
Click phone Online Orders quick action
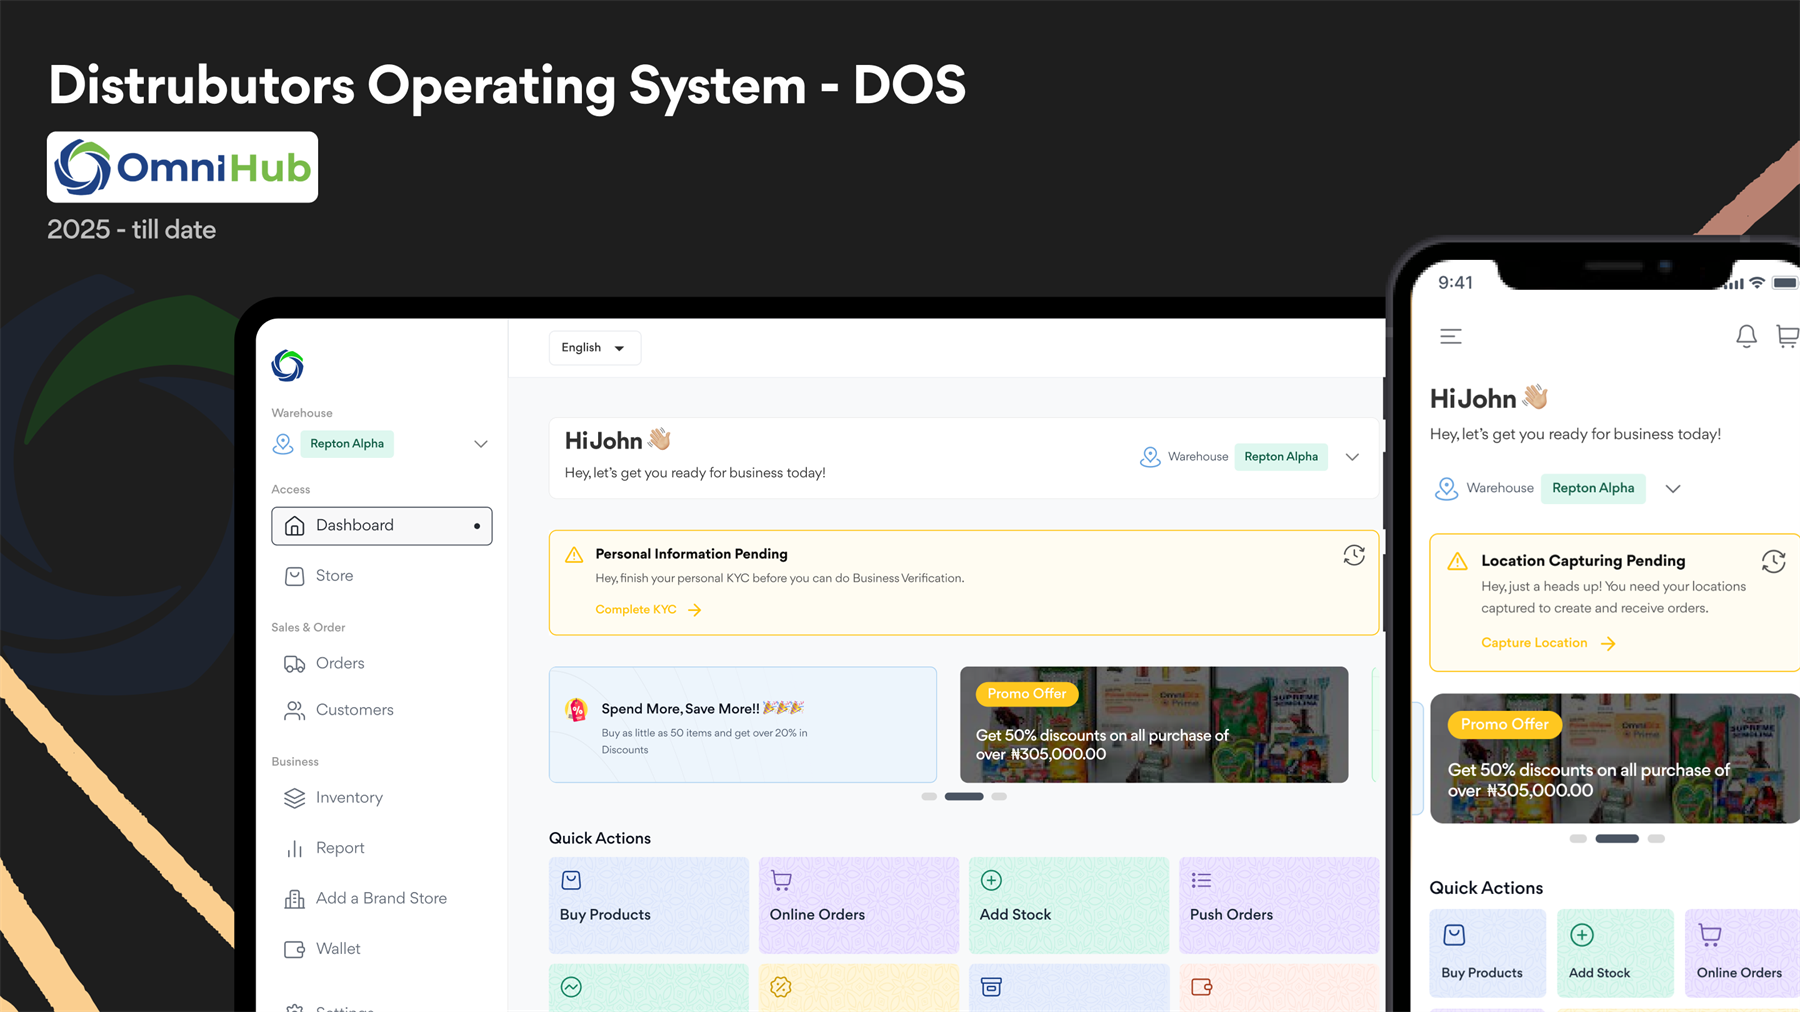(x=1742, y=953)
